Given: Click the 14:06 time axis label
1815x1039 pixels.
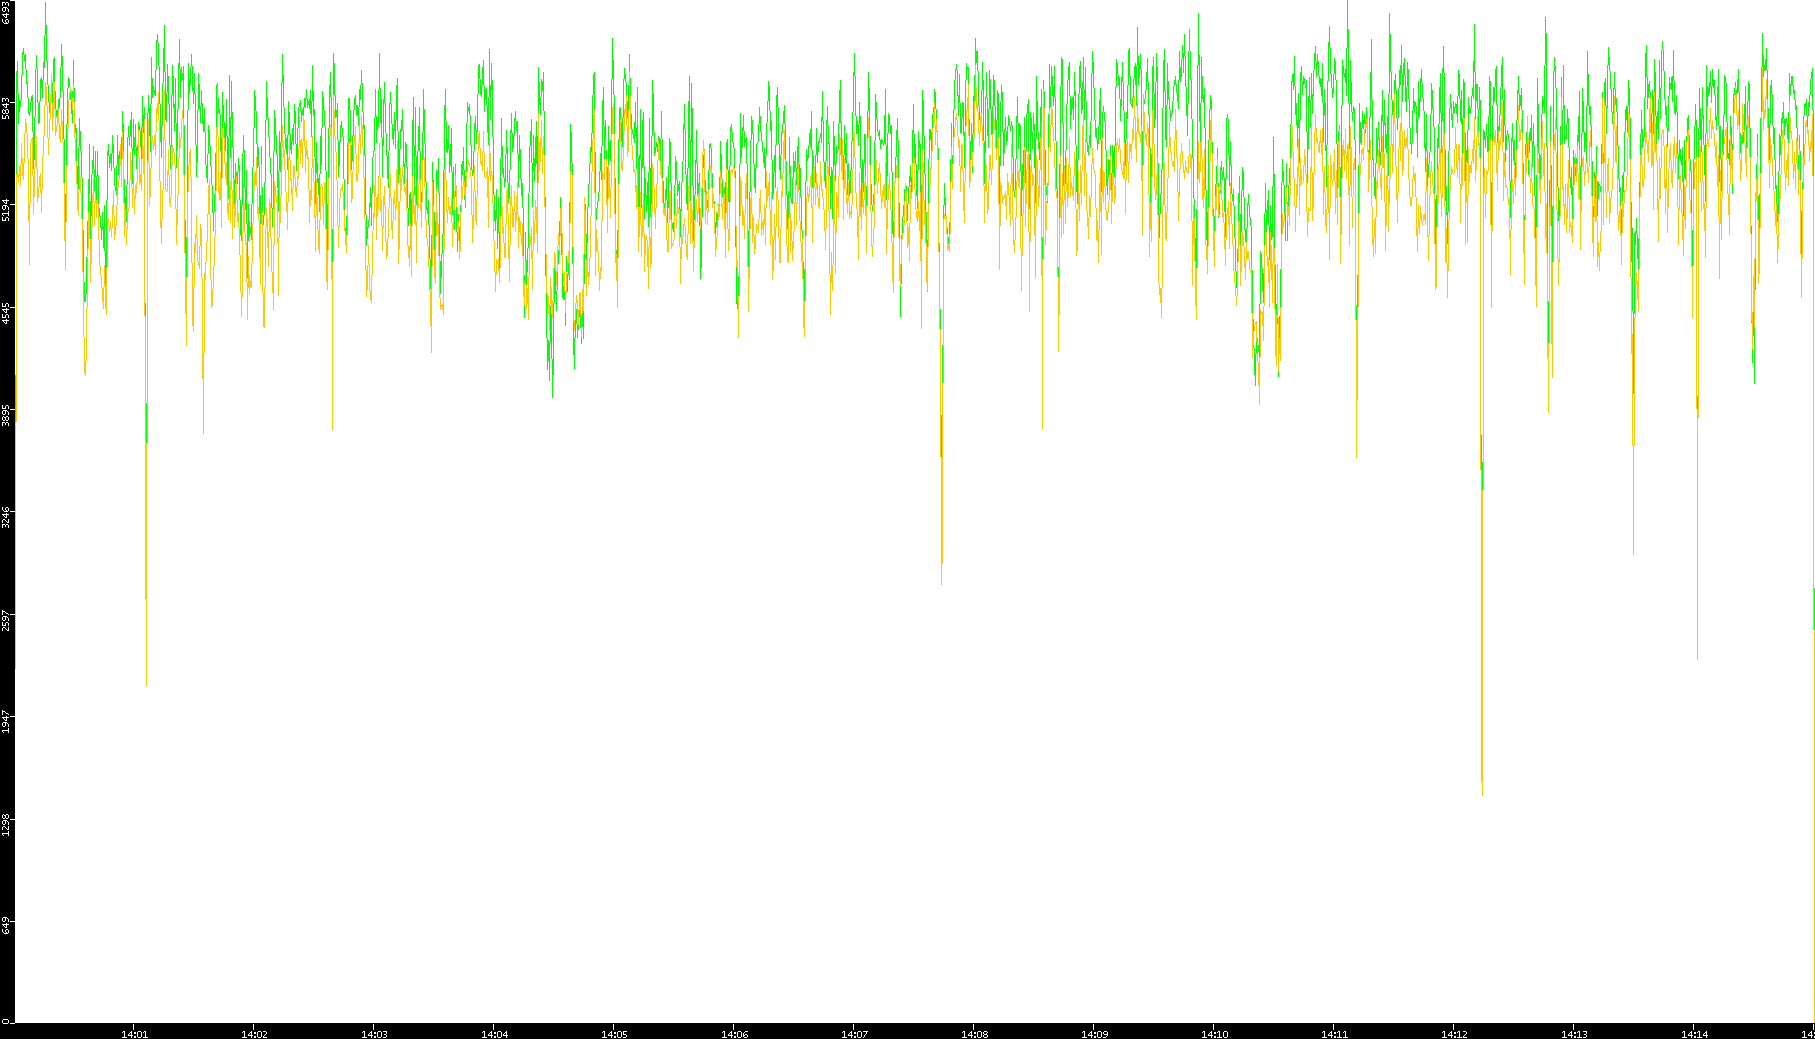Looking at the screenshot, I should click(x=734, y=1033).
